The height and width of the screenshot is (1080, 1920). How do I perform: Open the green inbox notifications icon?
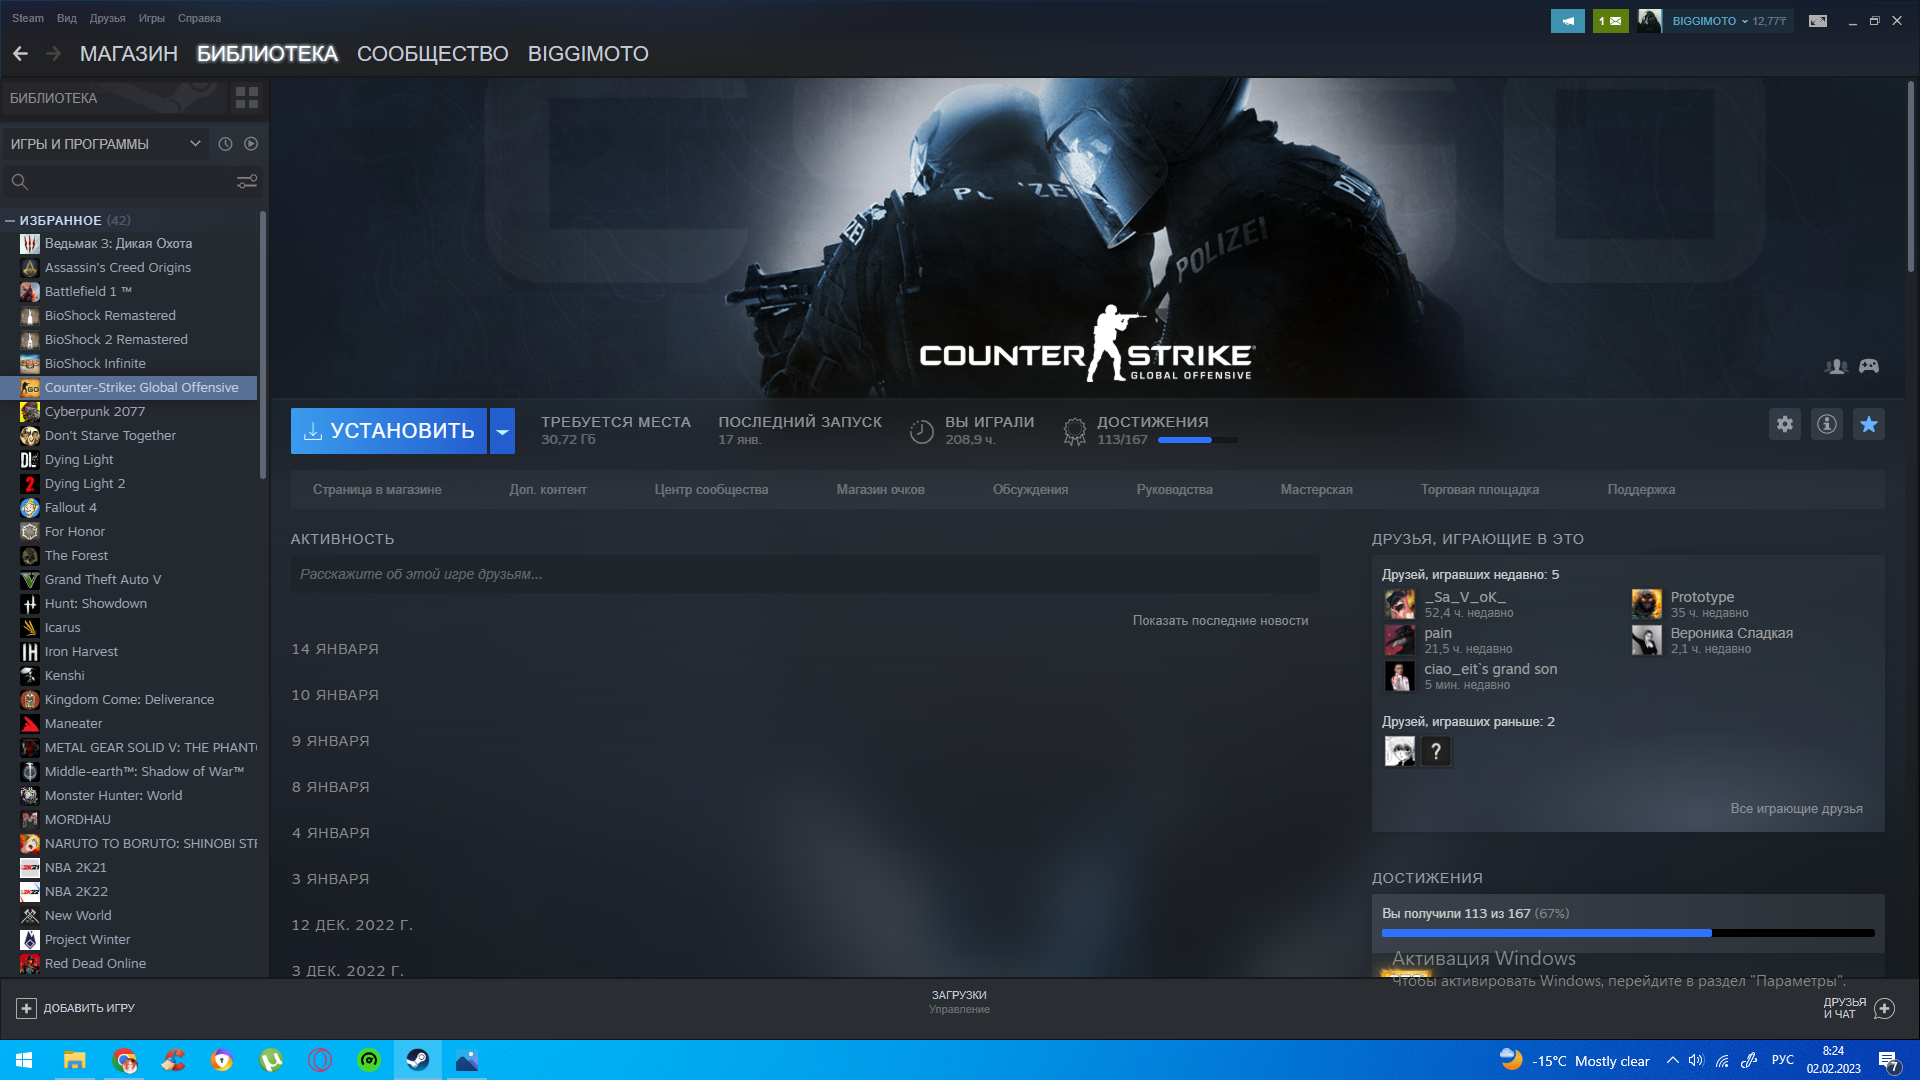coord(1610,20)
